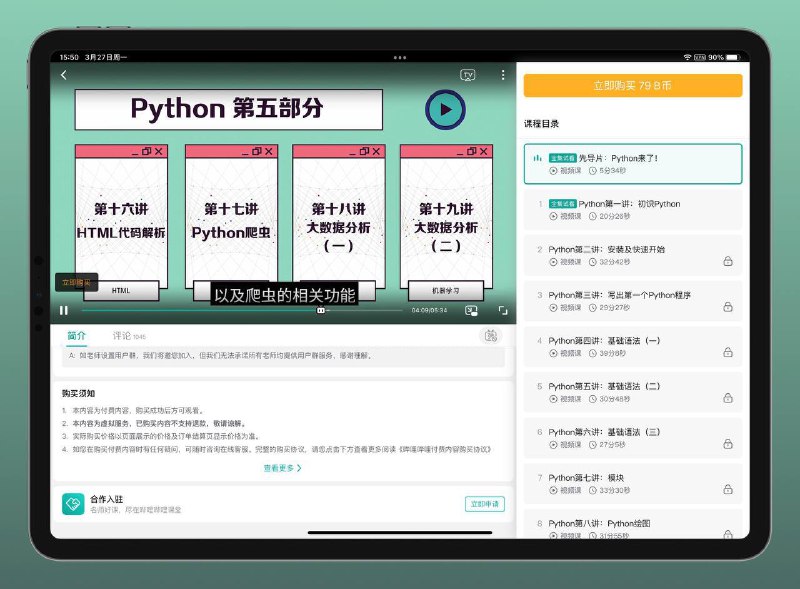
Task: Expand 查看更多 under purchase notes
Action: tap(281, 467)
